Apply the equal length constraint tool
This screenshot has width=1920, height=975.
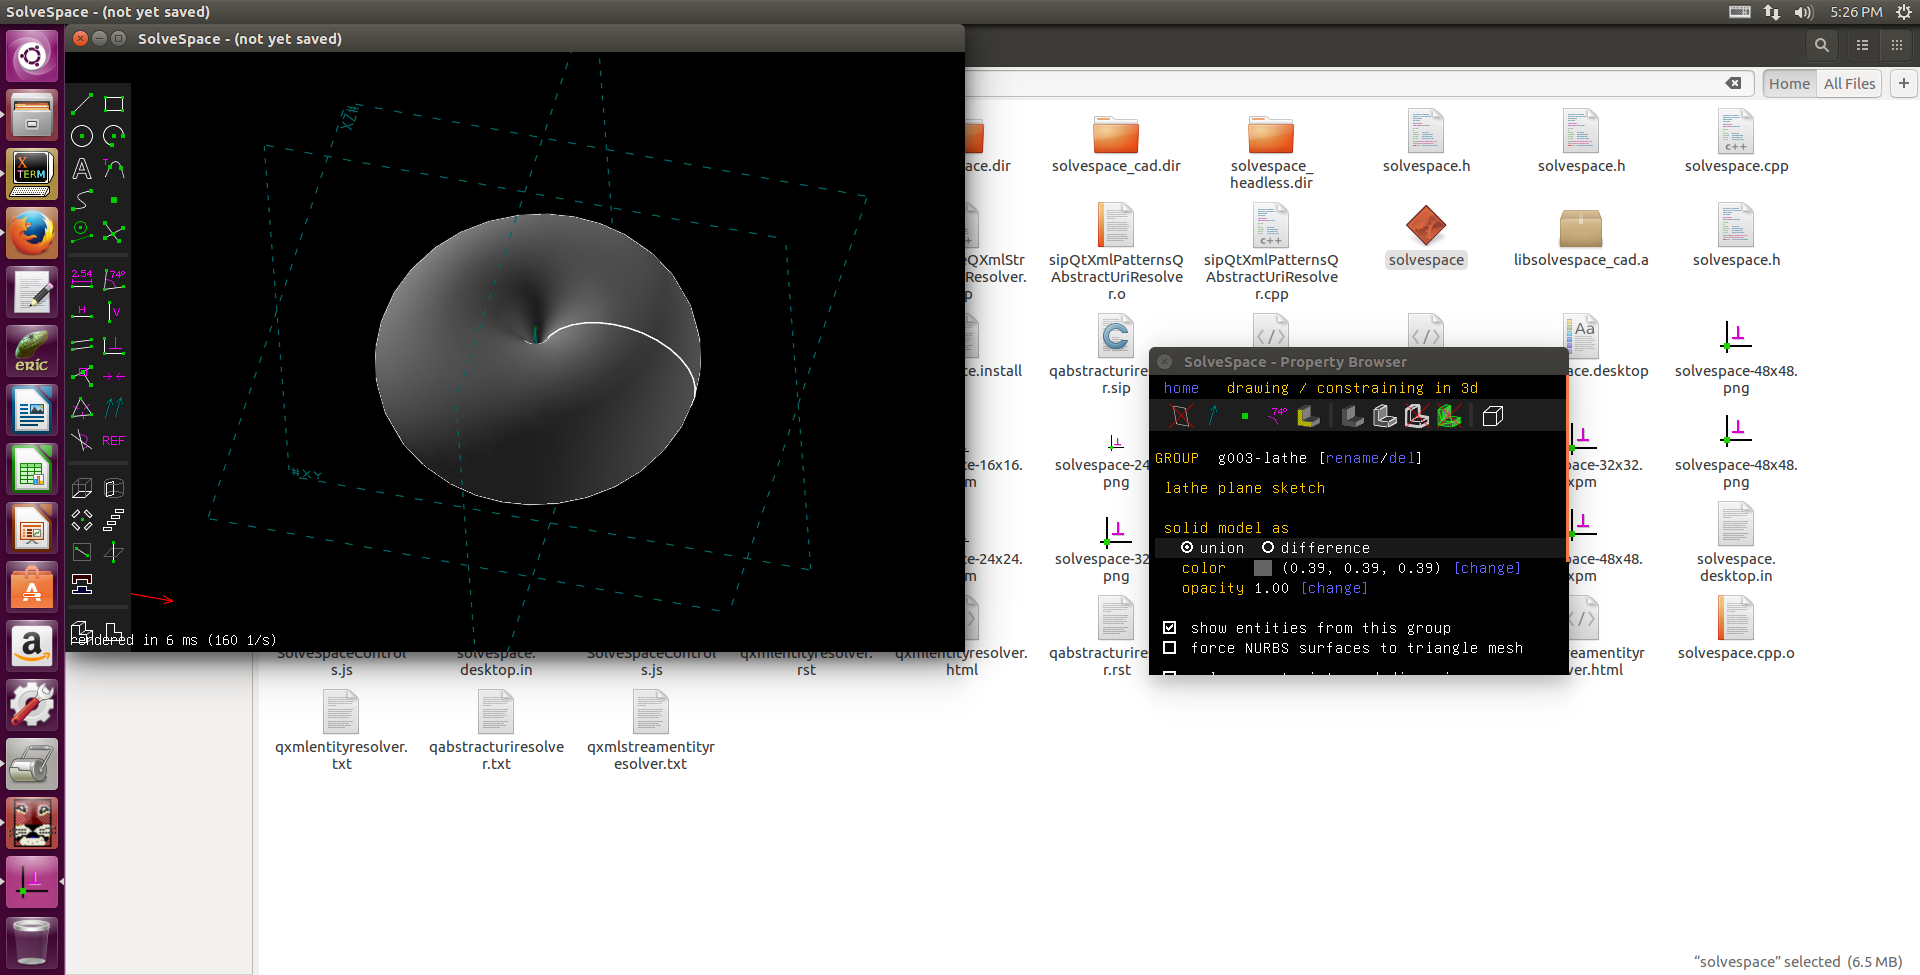pos(82,408)
